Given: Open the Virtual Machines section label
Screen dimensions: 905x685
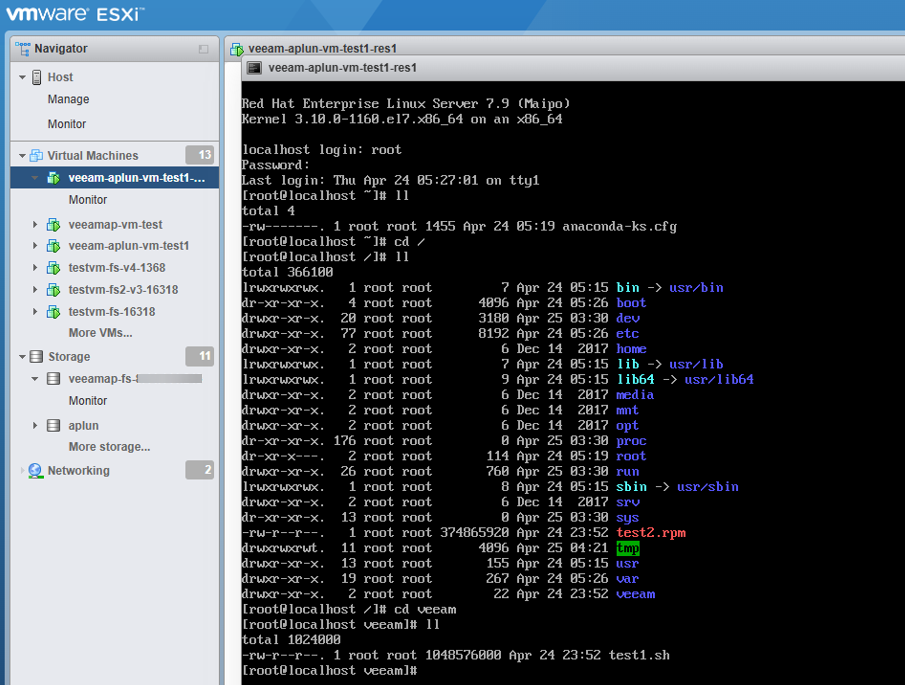Looking at the screenshot, I should tap(93, 155).
